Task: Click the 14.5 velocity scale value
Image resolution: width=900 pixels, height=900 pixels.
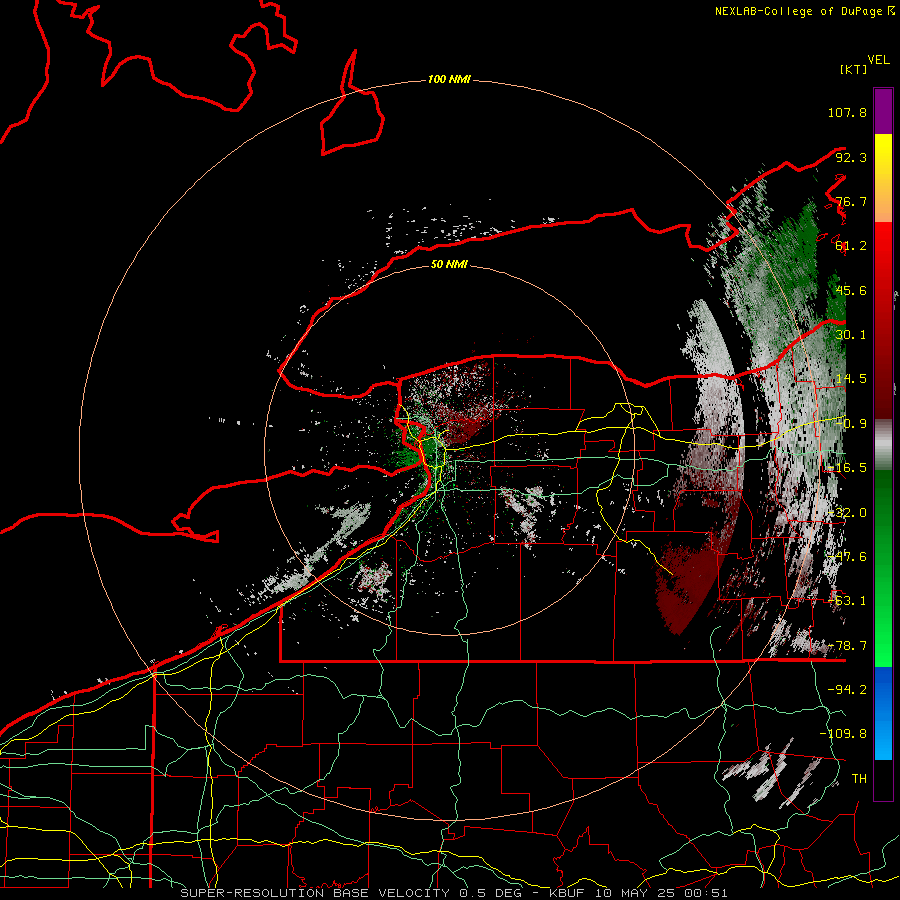Action: point(851,379)
